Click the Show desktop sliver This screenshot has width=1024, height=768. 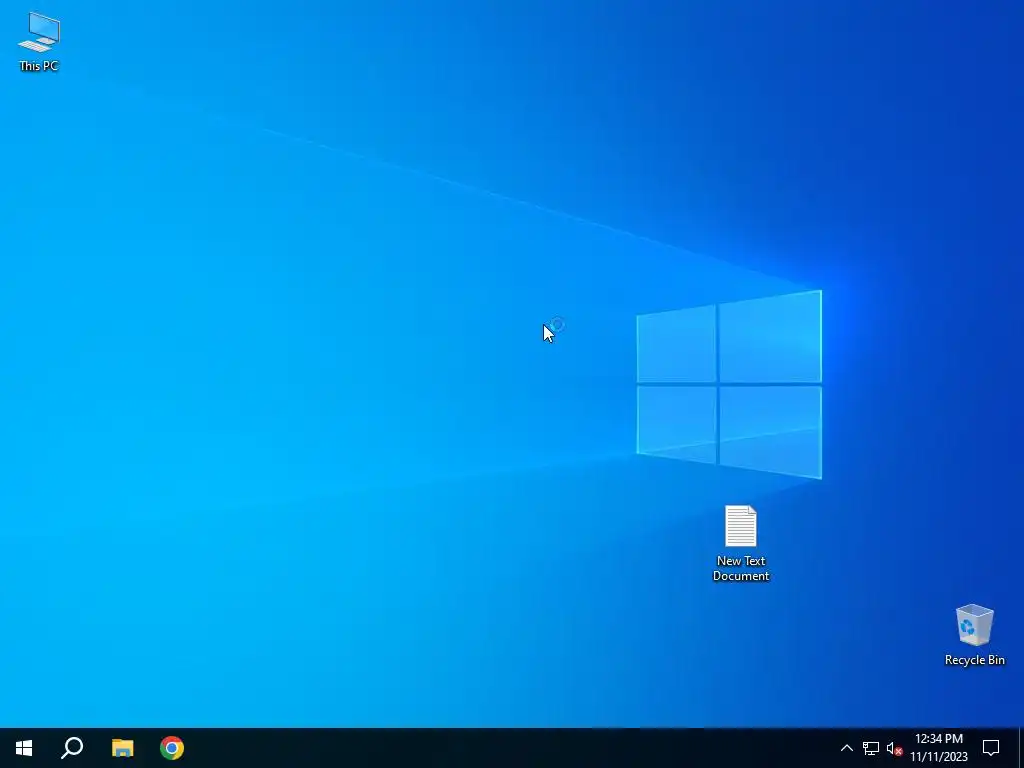1021,748
